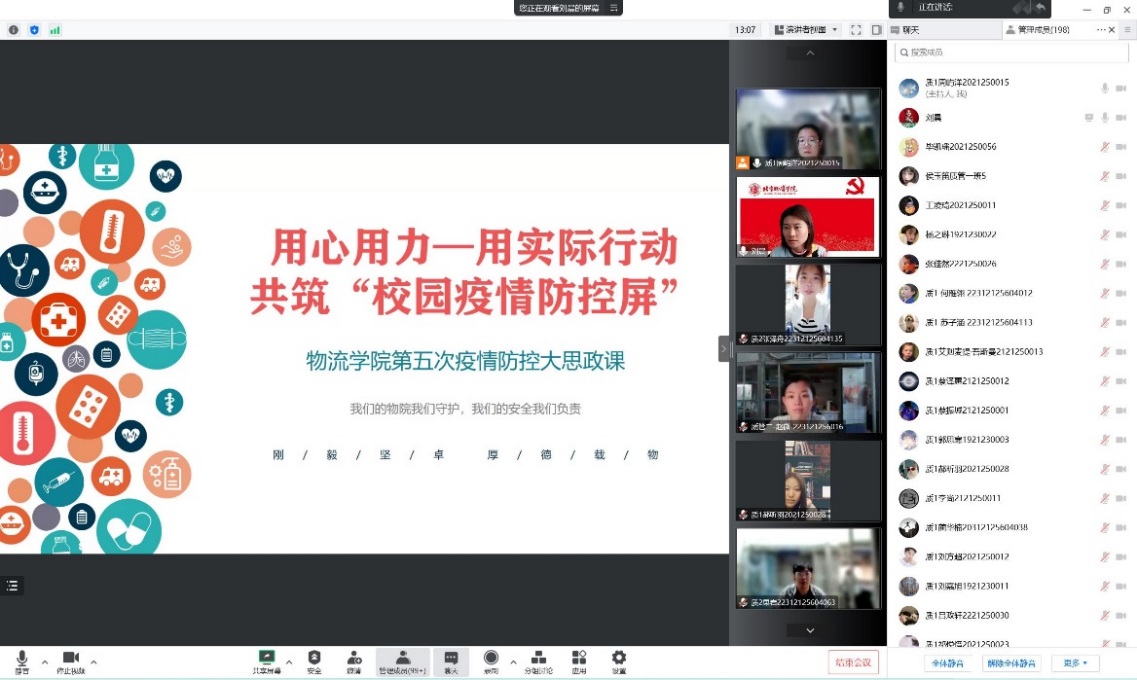Open the Speaker View layout dropdown
1137x680 pixels.
[806, 30]
